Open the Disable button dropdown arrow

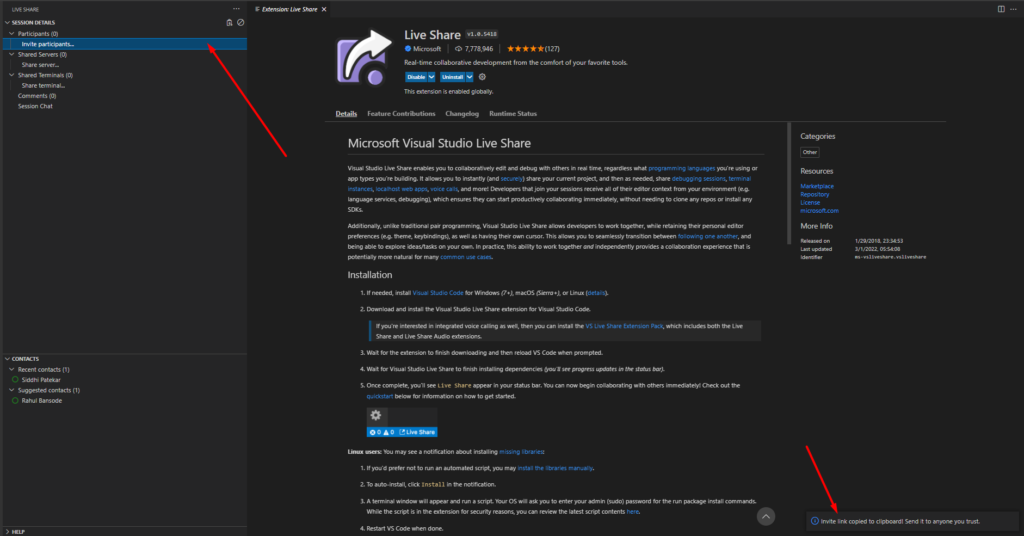[431, 77]
